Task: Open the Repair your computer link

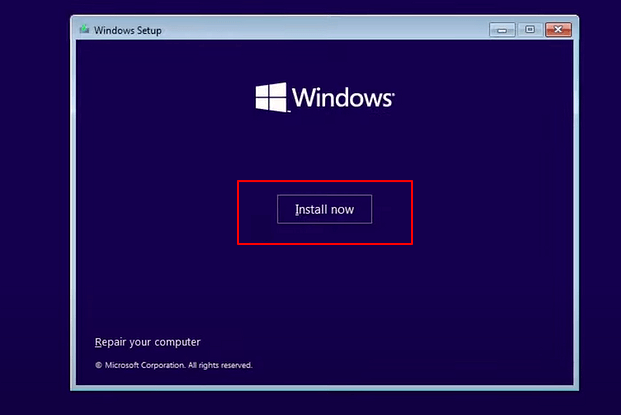Action: pyautogui.click(x=147, y=342)
